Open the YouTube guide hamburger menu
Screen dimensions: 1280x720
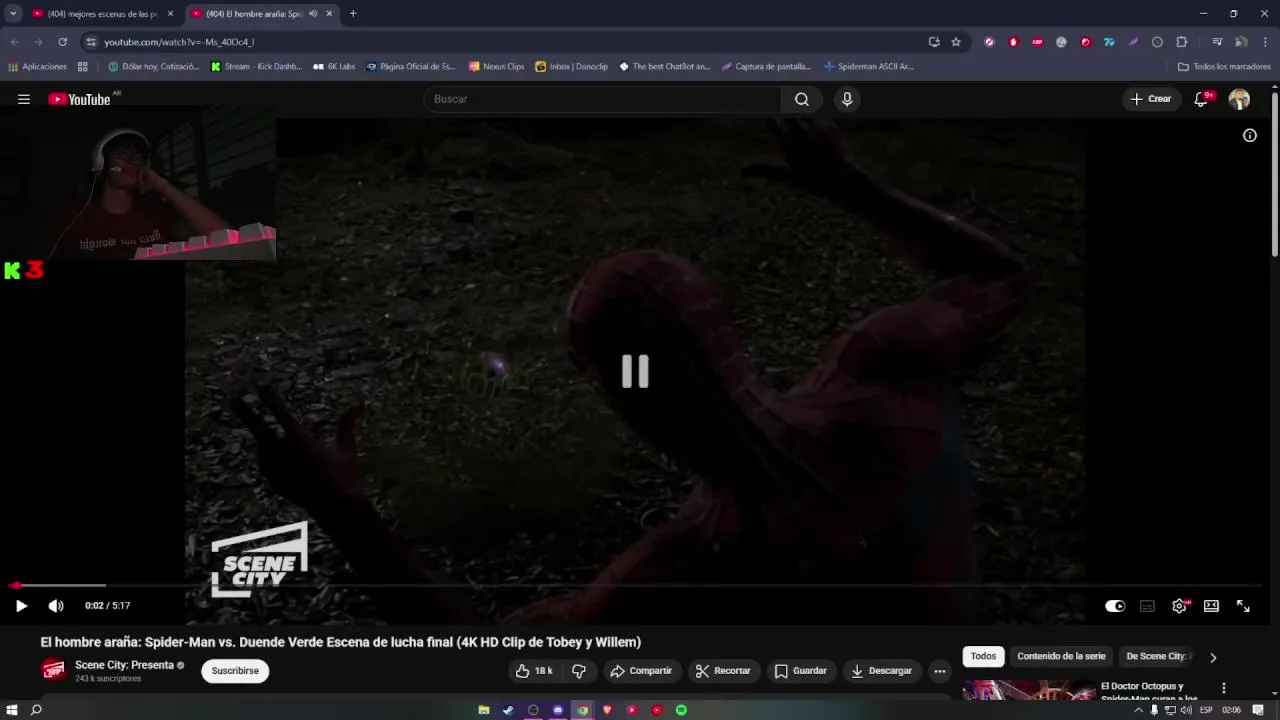[24, 99]
